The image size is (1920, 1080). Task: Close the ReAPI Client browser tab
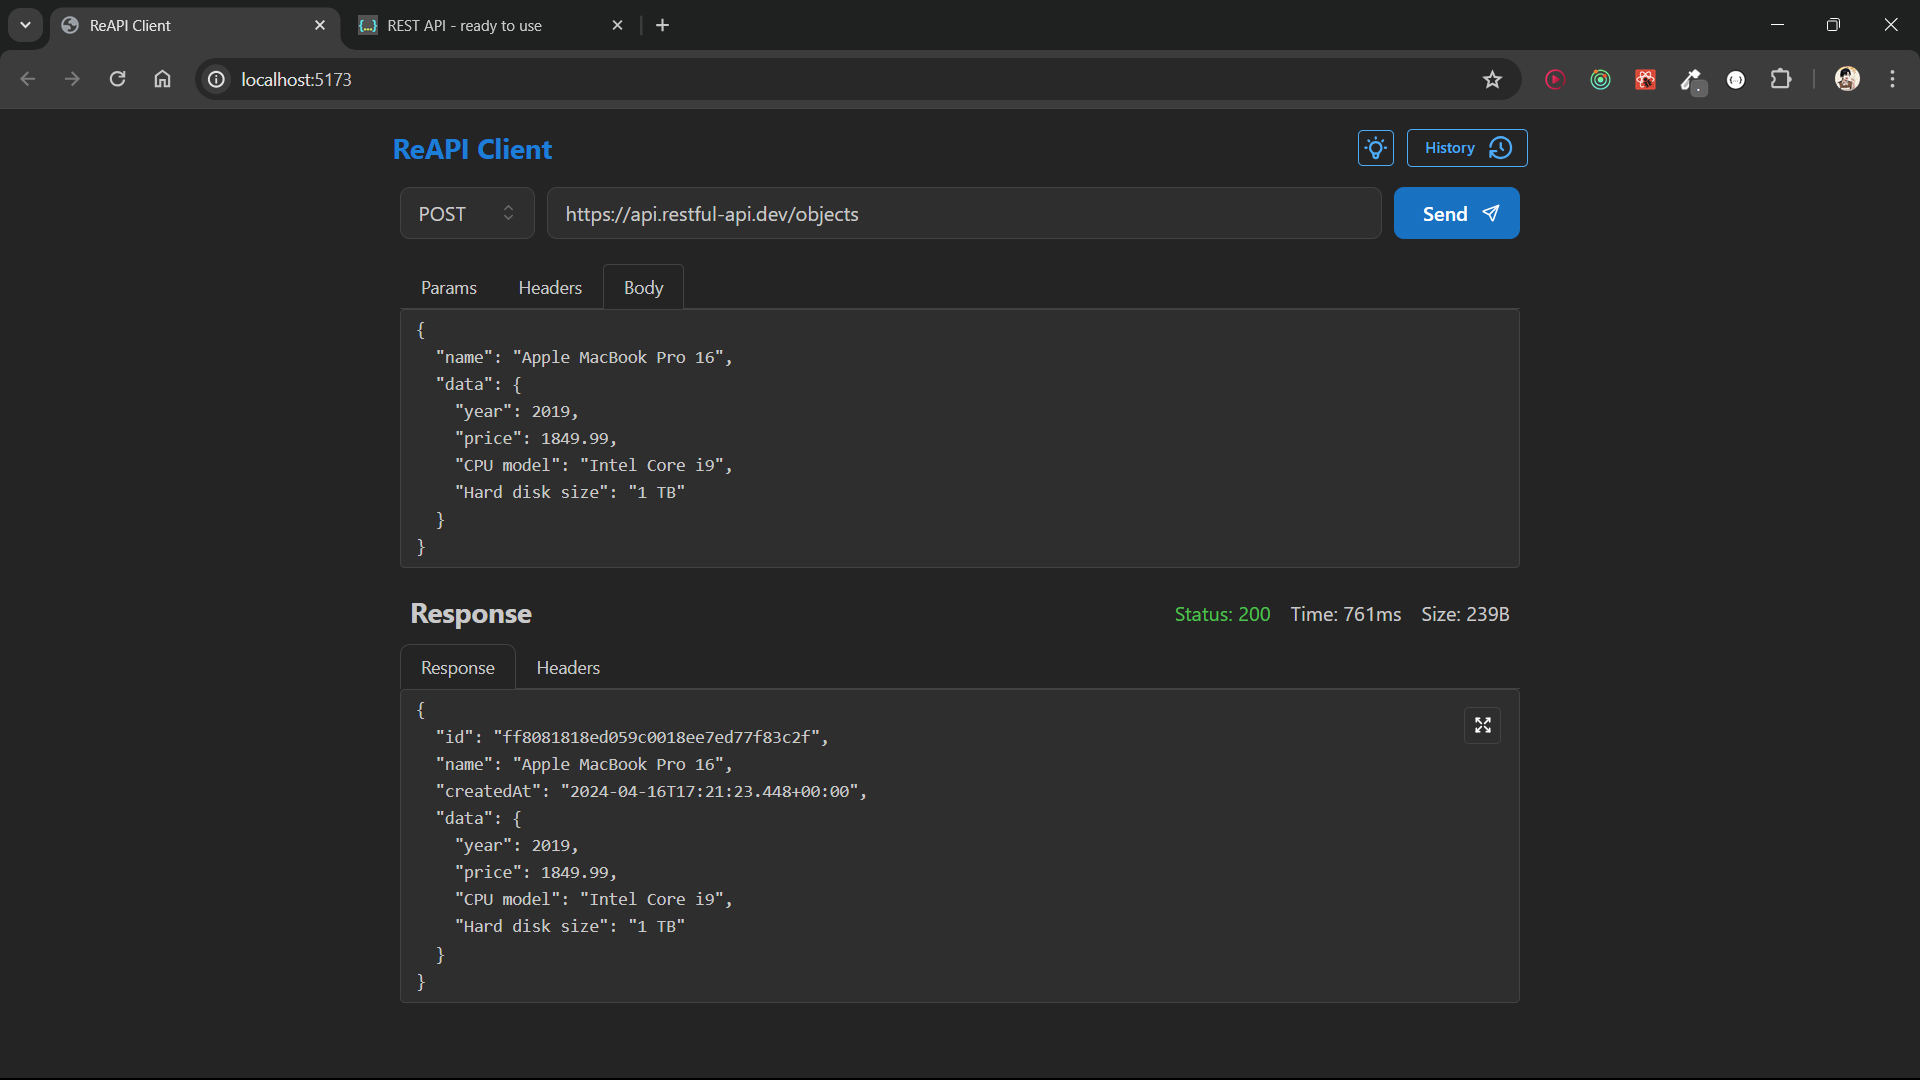320,25
